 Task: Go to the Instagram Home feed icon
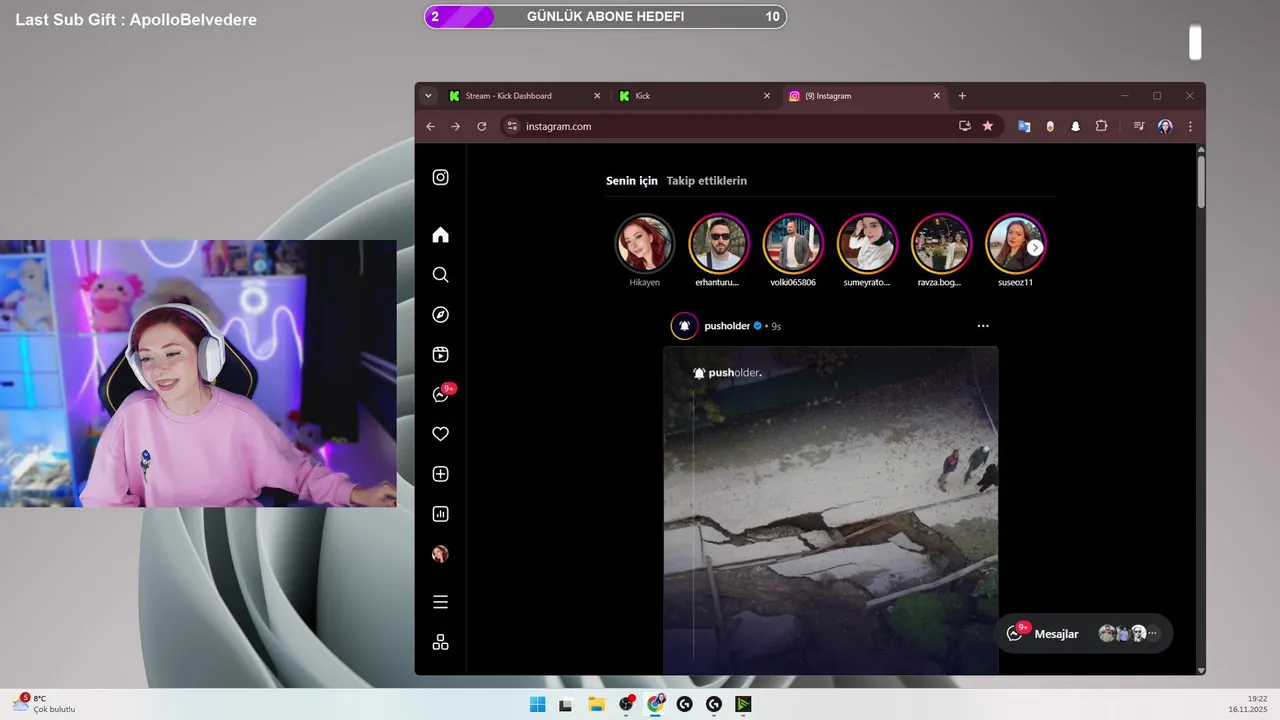coord(440,235)
